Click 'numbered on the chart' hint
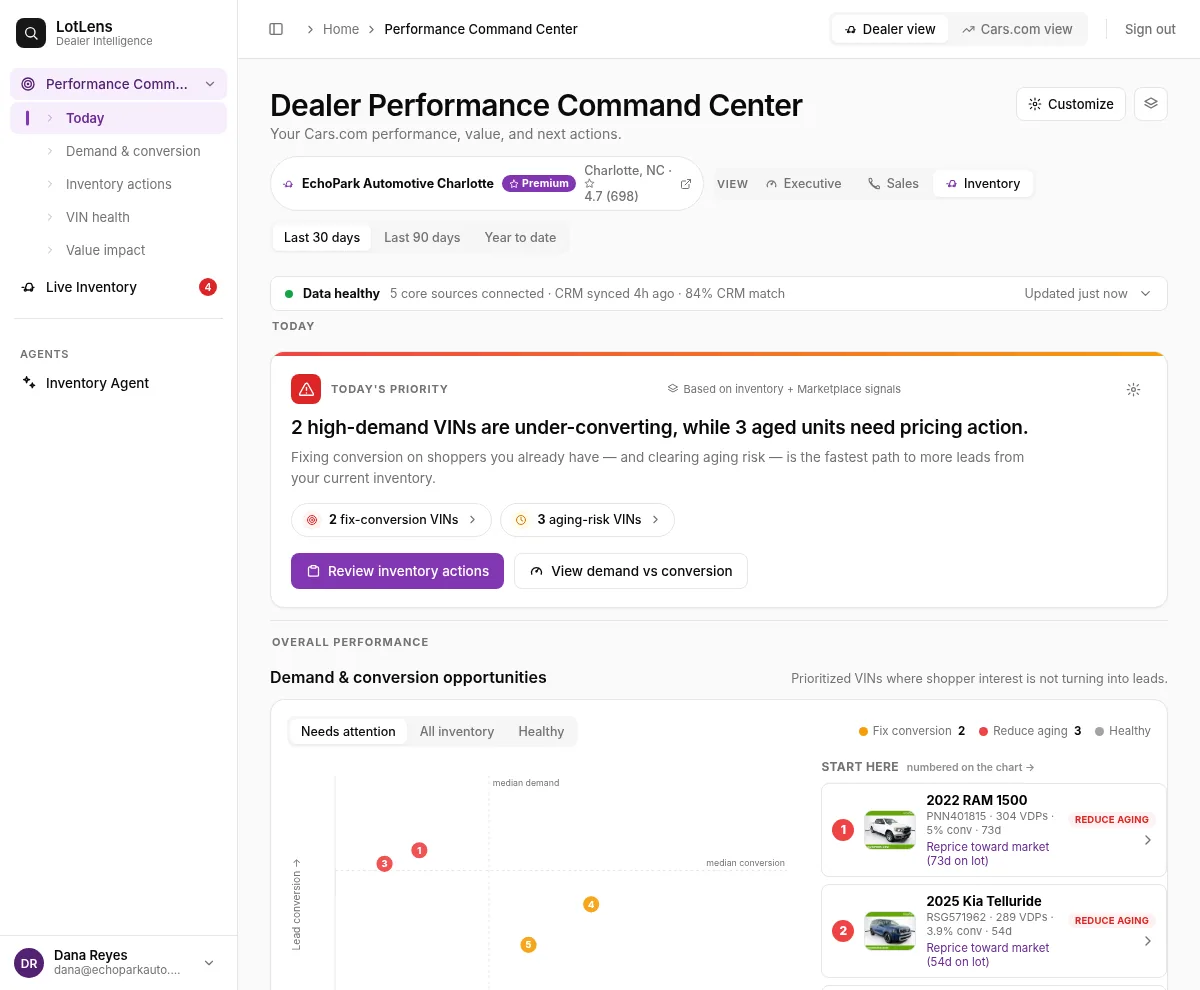Viewport: 1200px width, 990px height. pyautogui.click(x=970, y=767)
